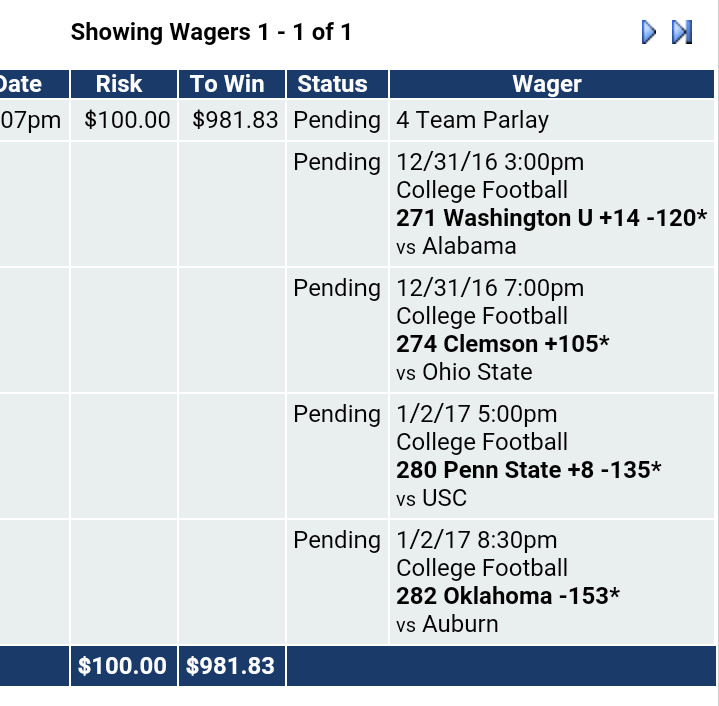This screenshot has height=706, width=719.
Task: Click the total $981.83 in the footer row
Action: tap(232, 666)
